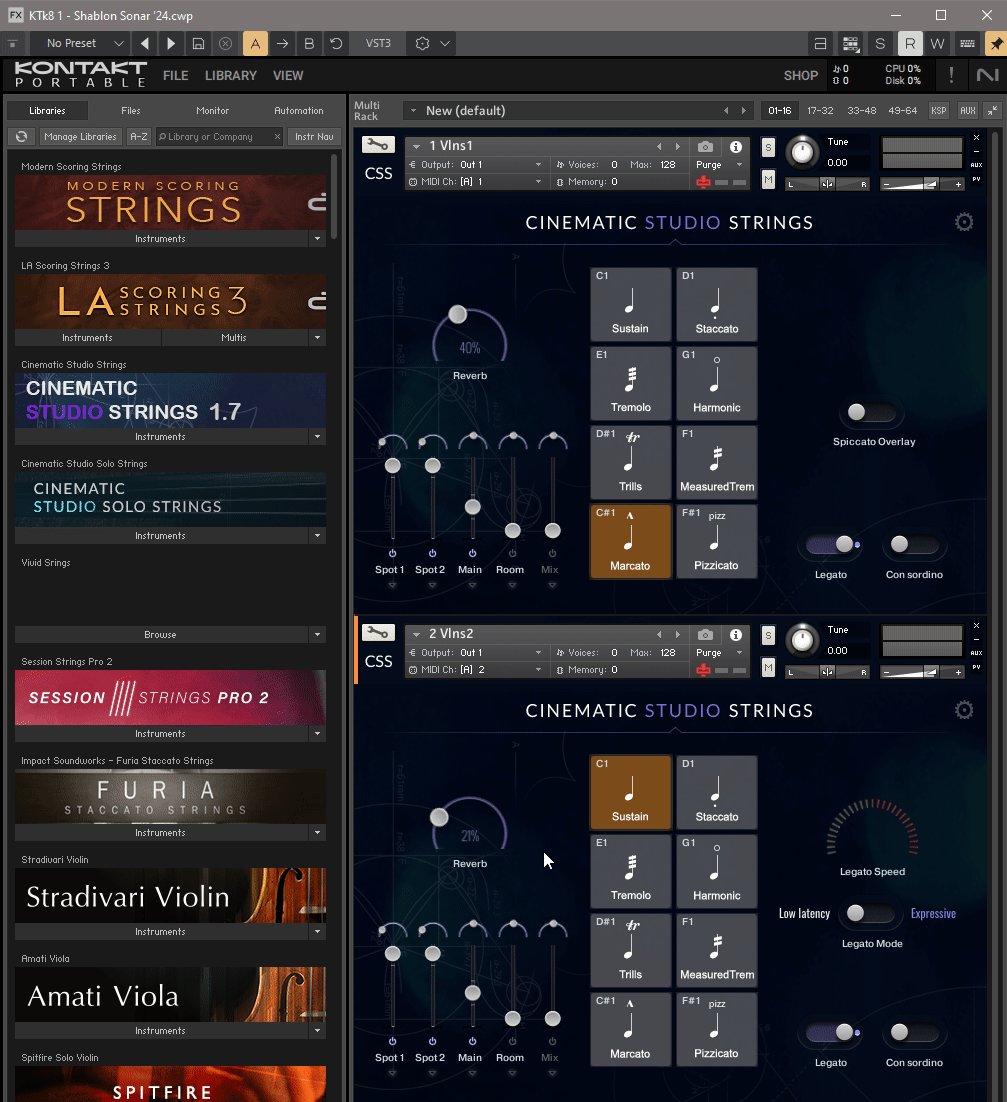This screenshot has width=1007, height=1102.
Task: Open settings gear of Vlns2 instrument
Action: click(x=964, y=711)
